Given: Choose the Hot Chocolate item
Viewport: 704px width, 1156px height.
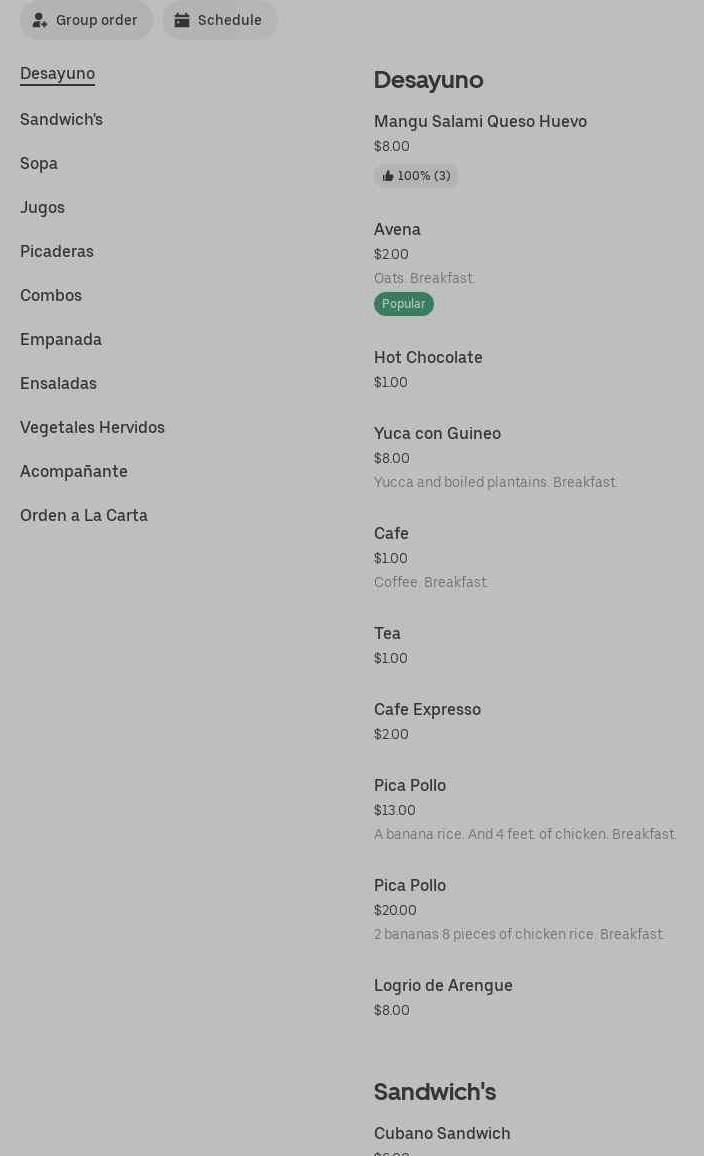Looking at the screenshot, I should [x=428, y=357].
